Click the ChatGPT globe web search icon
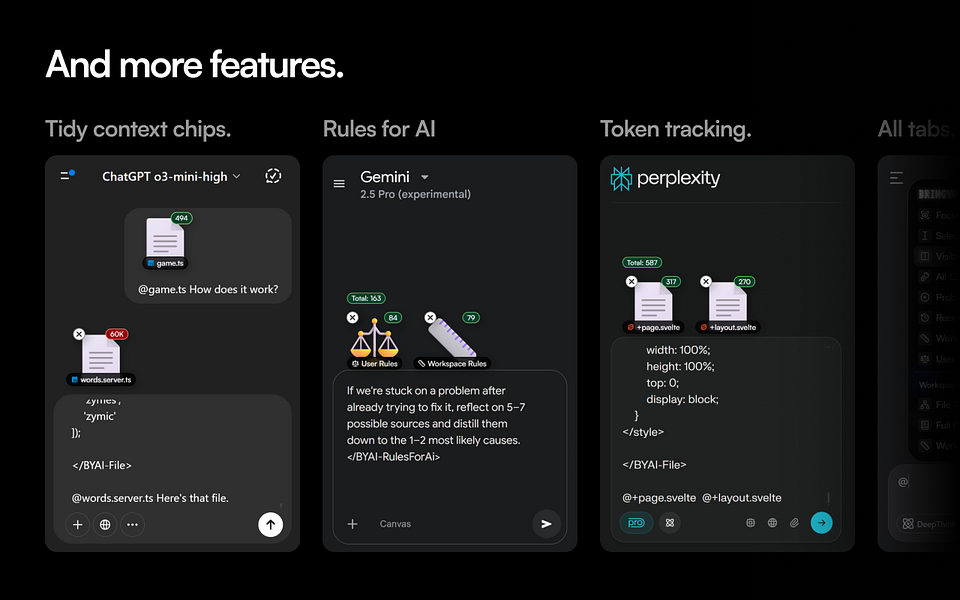This screenshot has height=600, width=960. 105,525
